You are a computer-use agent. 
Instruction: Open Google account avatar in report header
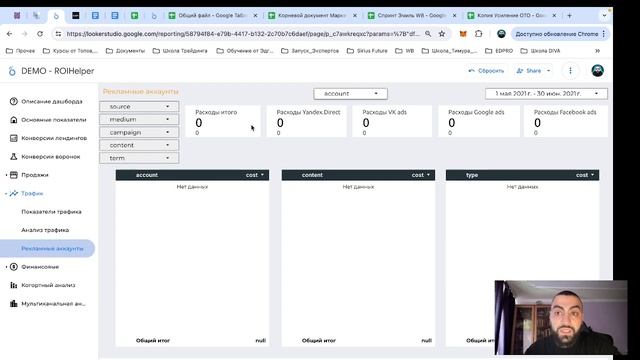pyautogui.click(x=598, y=71)
